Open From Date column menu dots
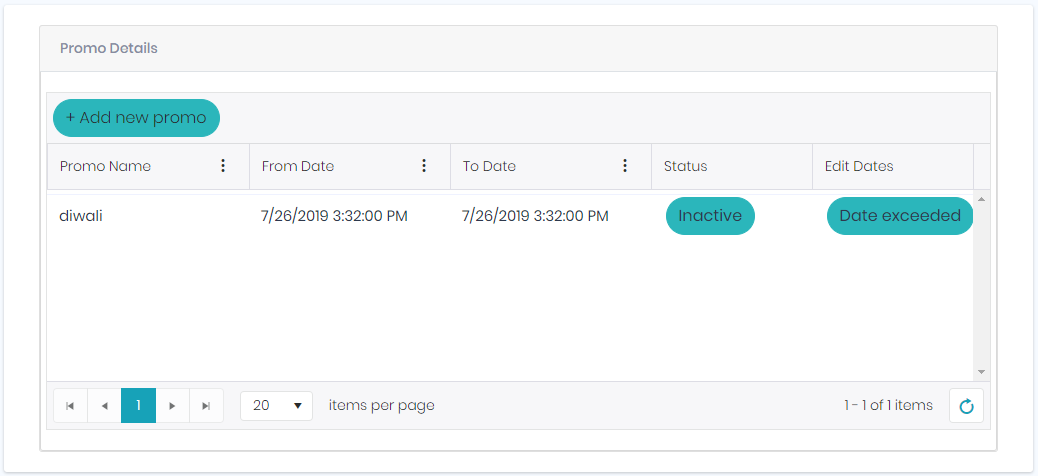 [x=424, y=166]
